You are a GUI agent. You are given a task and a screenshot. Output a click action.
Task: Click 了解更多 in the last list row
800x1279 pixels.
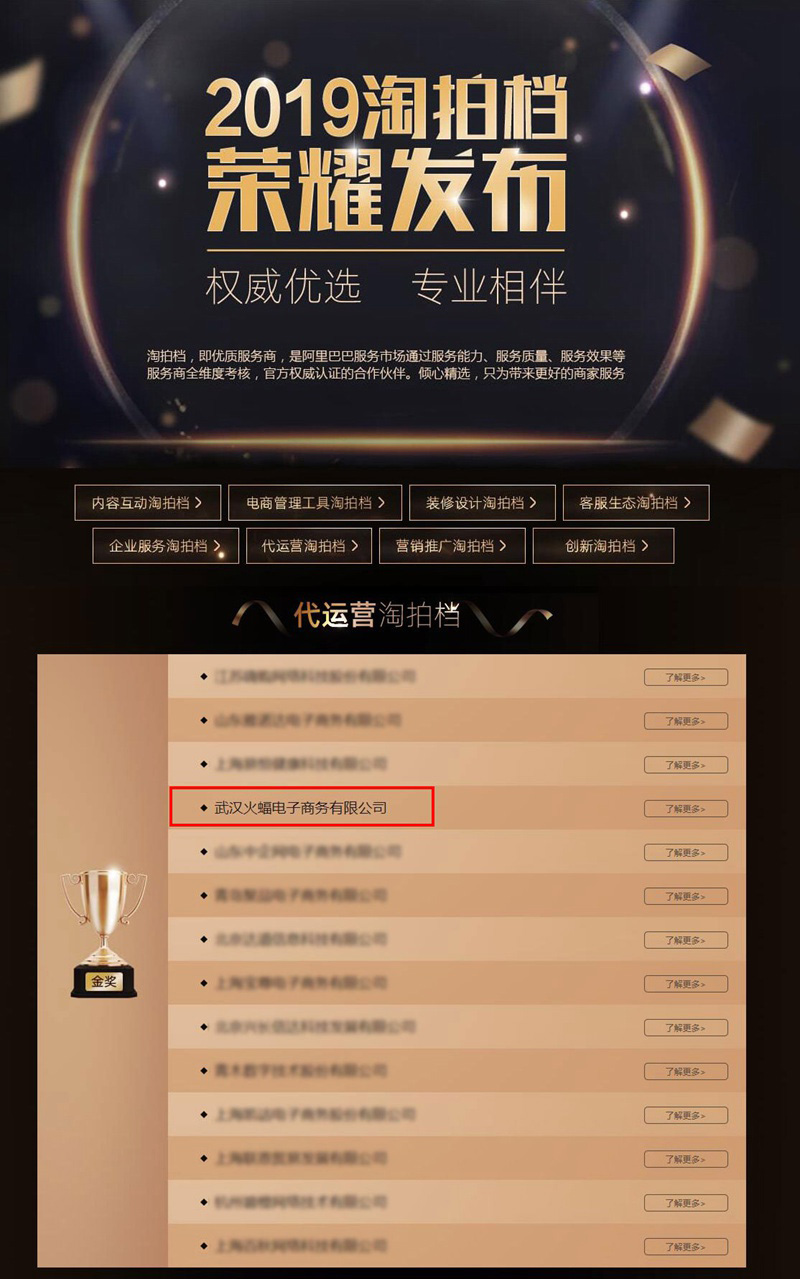686,1246
